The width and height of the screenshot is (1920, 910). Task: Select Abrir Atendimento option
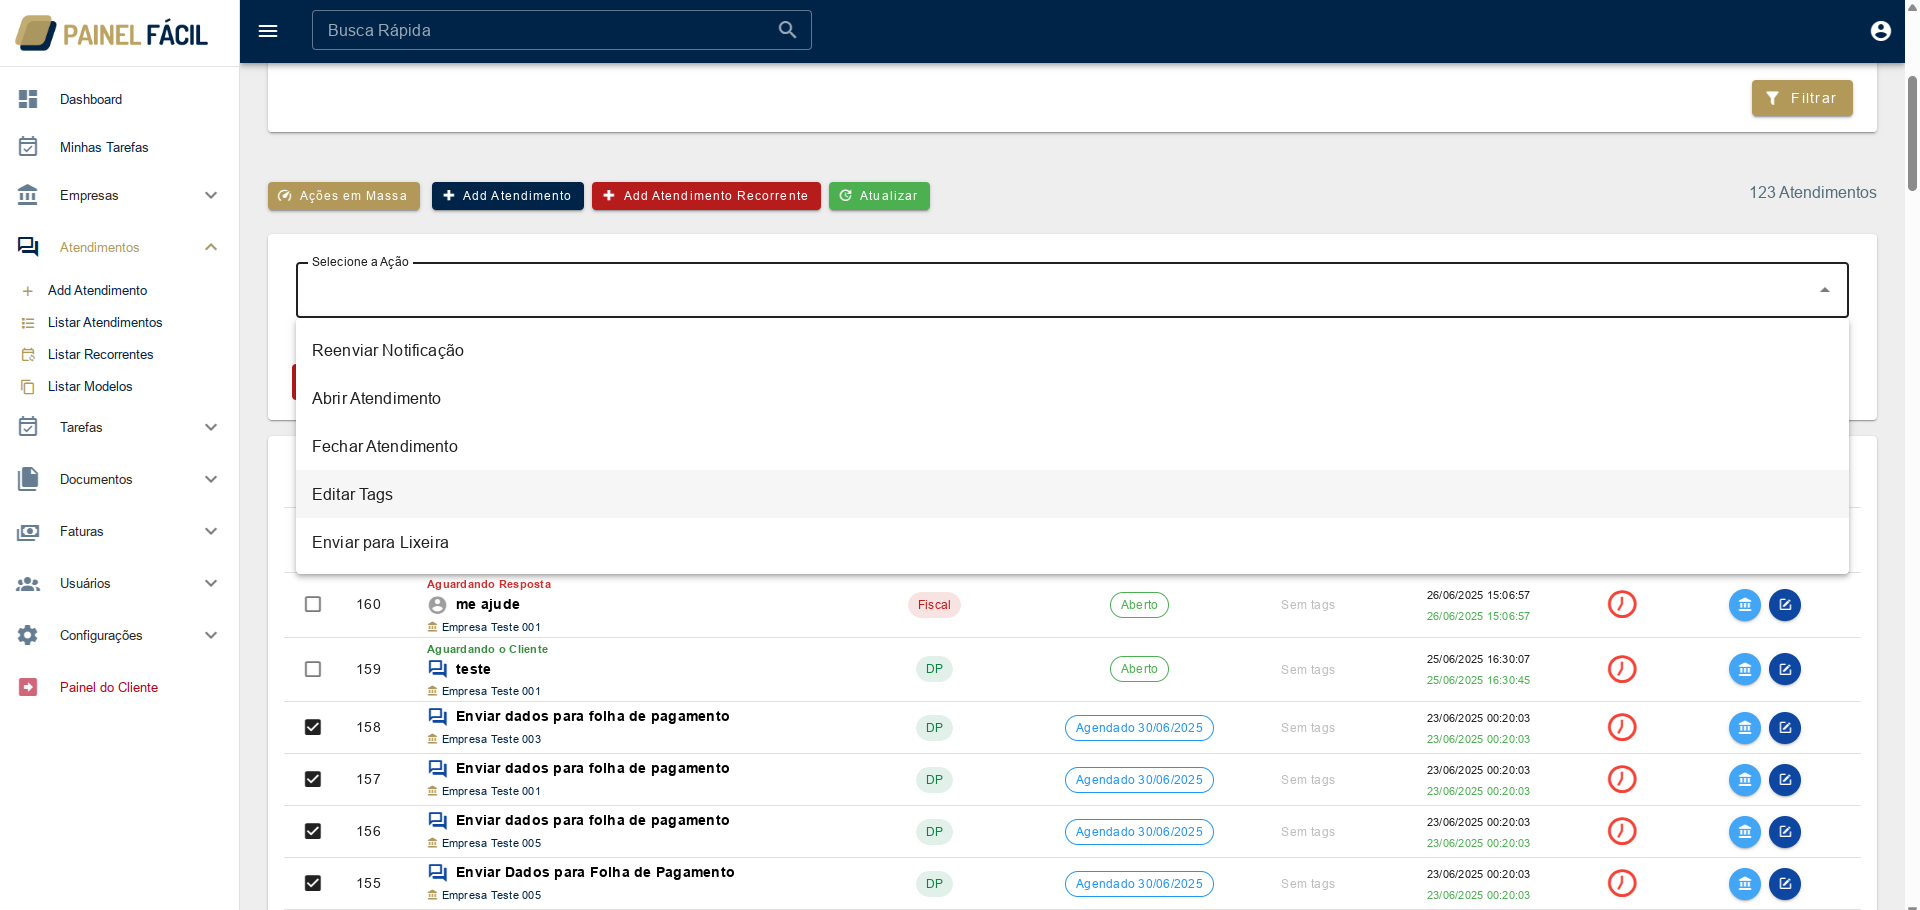click(x=1072, y=398)
